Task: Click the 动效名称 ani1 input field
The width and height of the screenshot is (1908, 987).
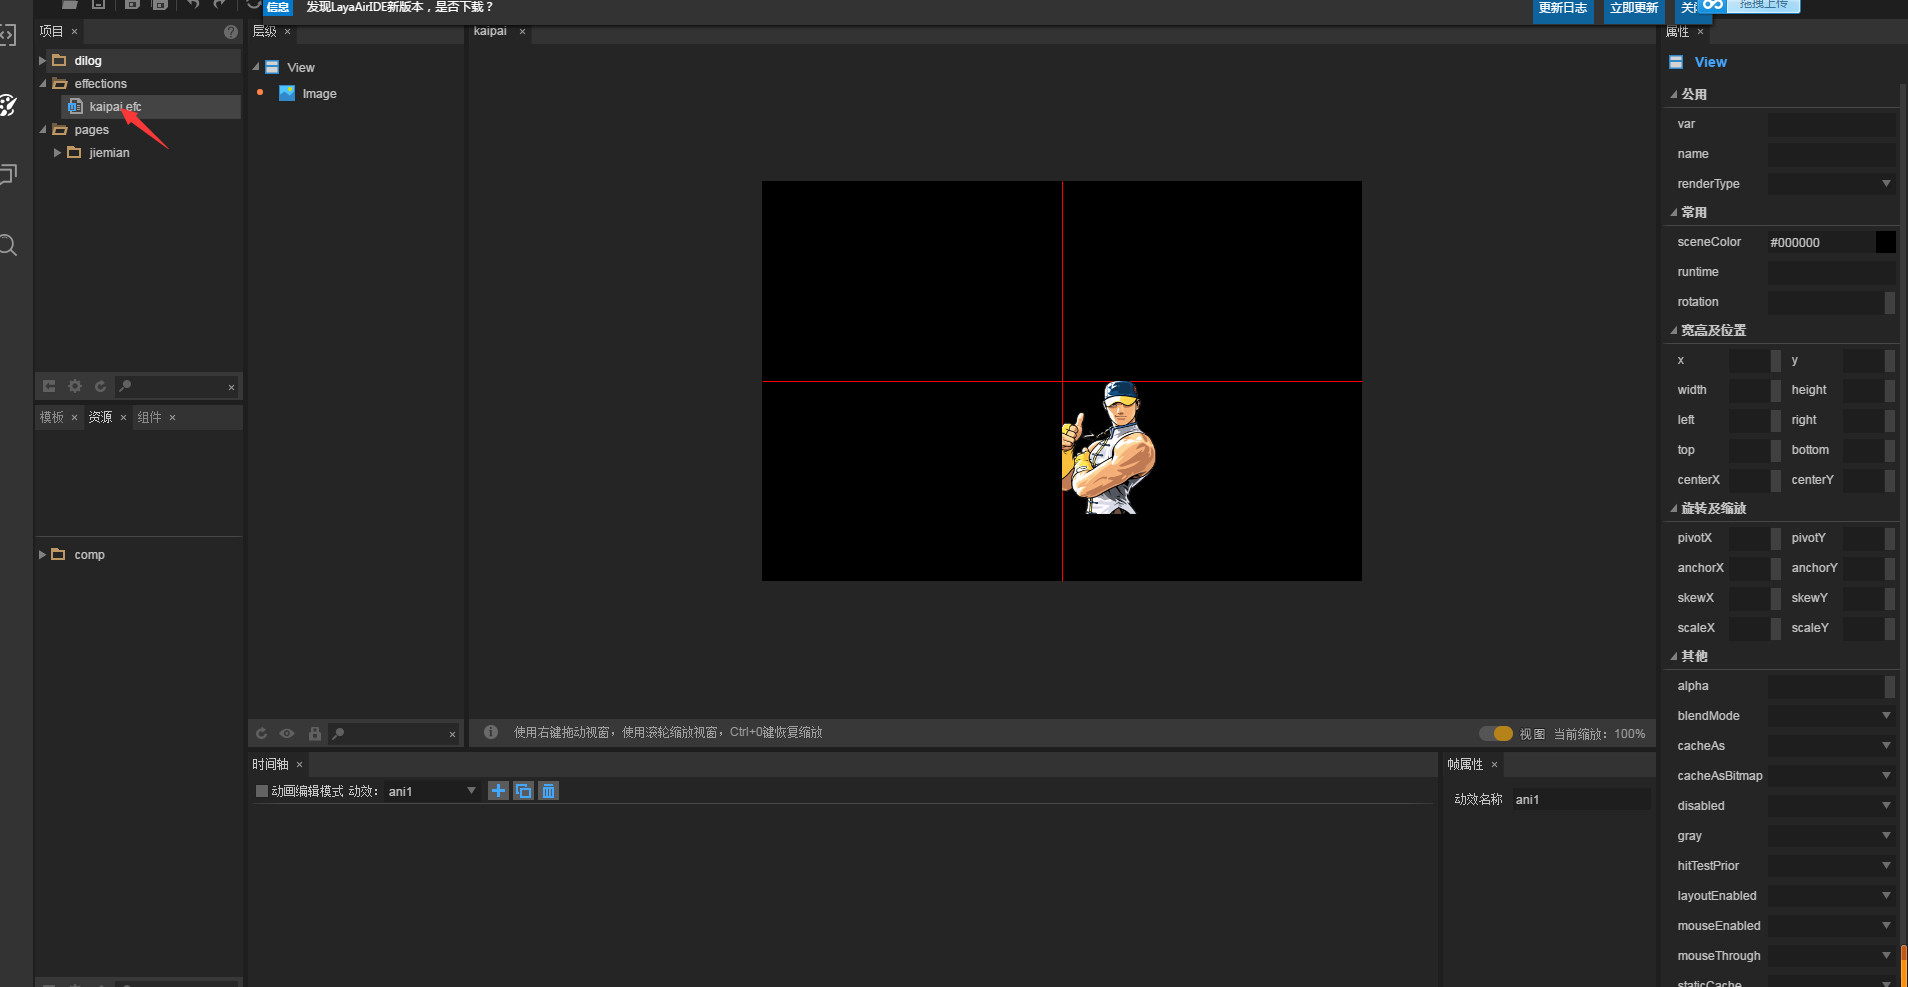Action: click(x=1580, y=799)
